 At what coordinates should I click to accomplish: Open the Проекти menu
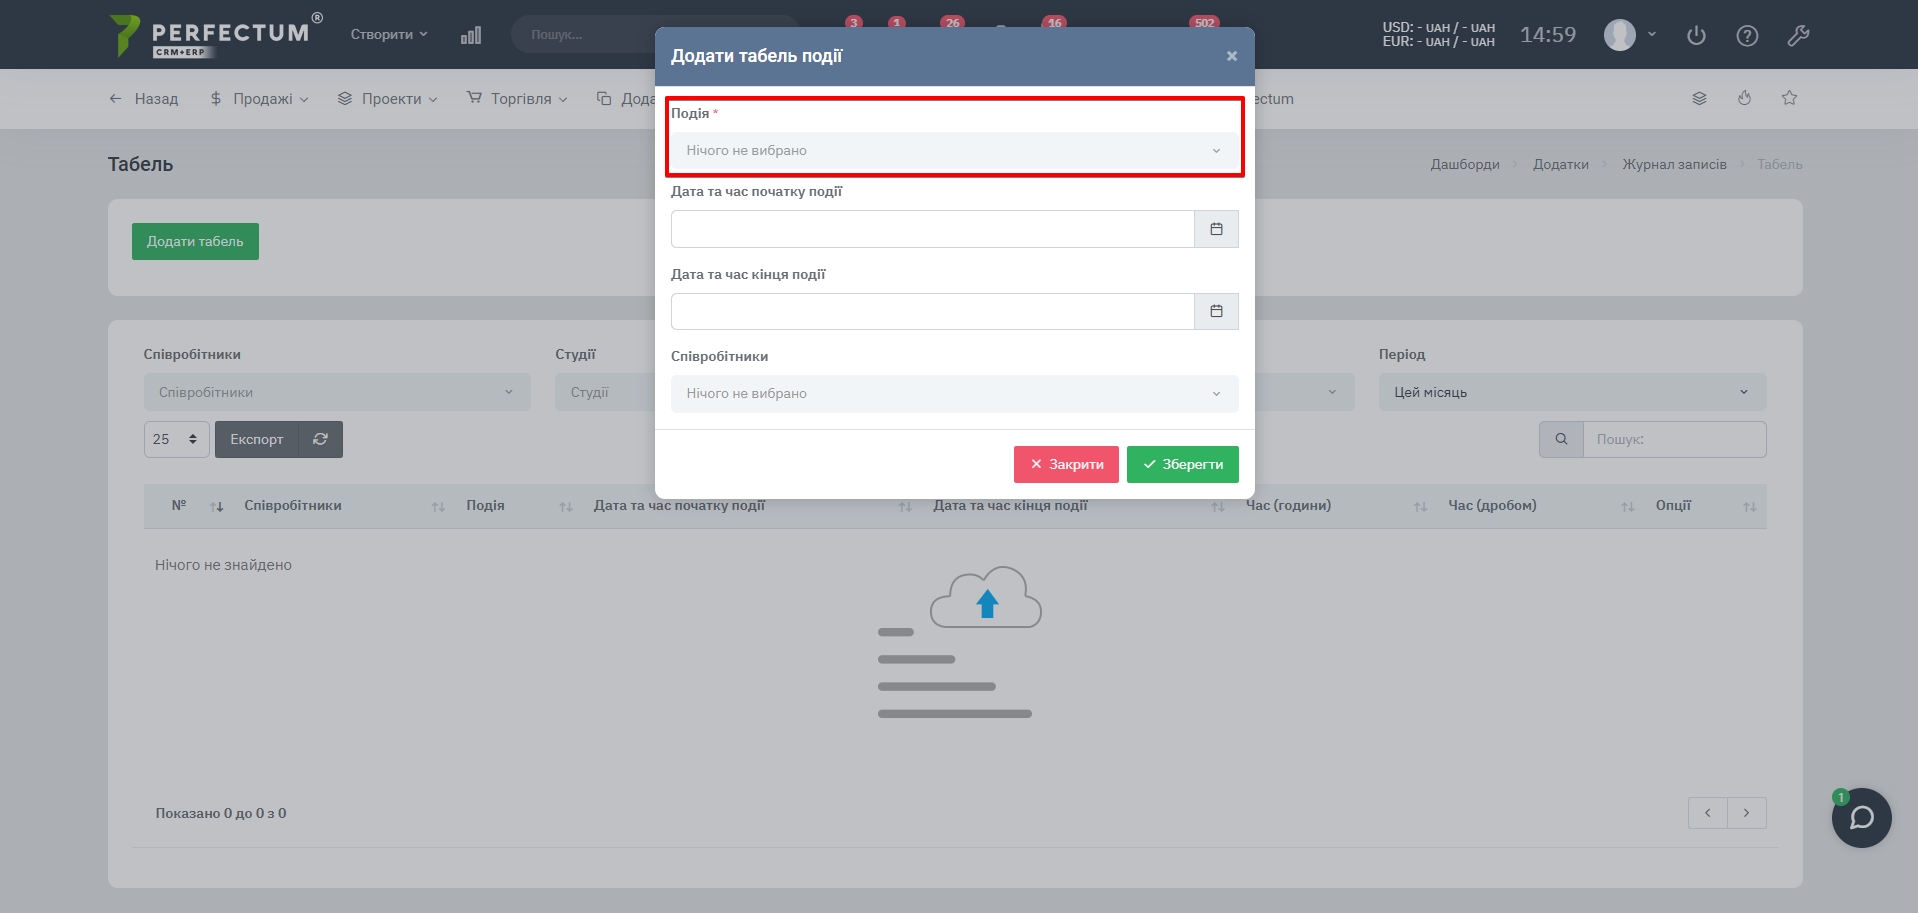388,99
